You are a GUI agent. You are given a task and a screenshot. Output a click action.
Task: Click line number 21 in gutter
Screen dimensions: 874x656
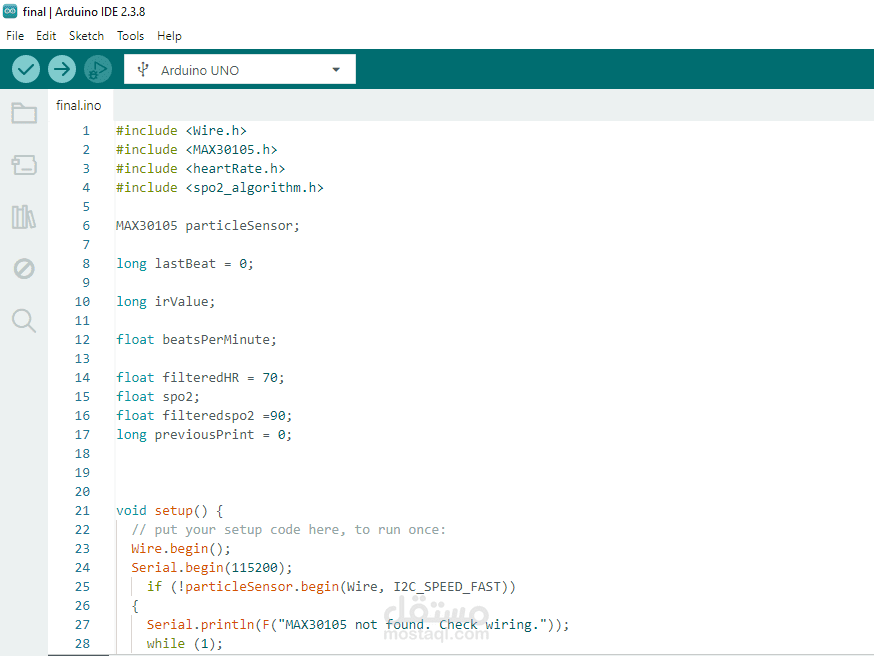(82, 511)
